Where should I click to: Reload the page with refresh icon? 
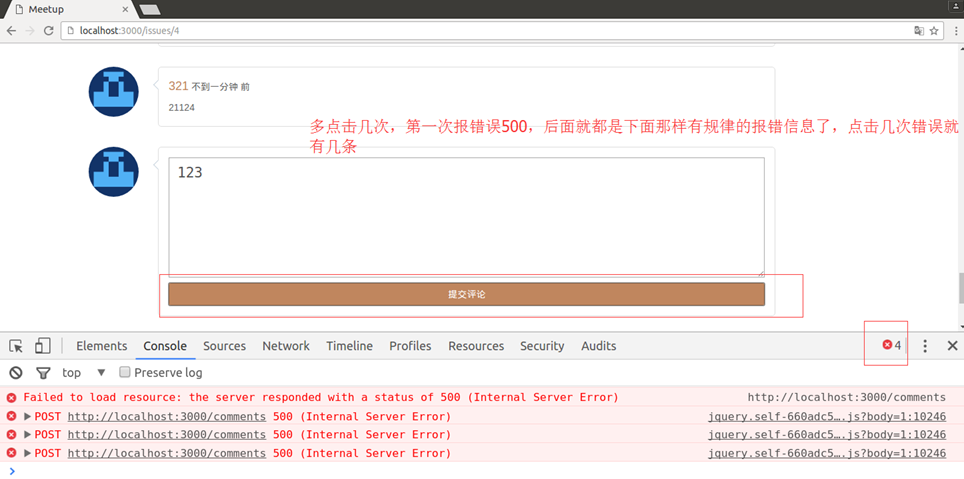click(x=49, y=31)
